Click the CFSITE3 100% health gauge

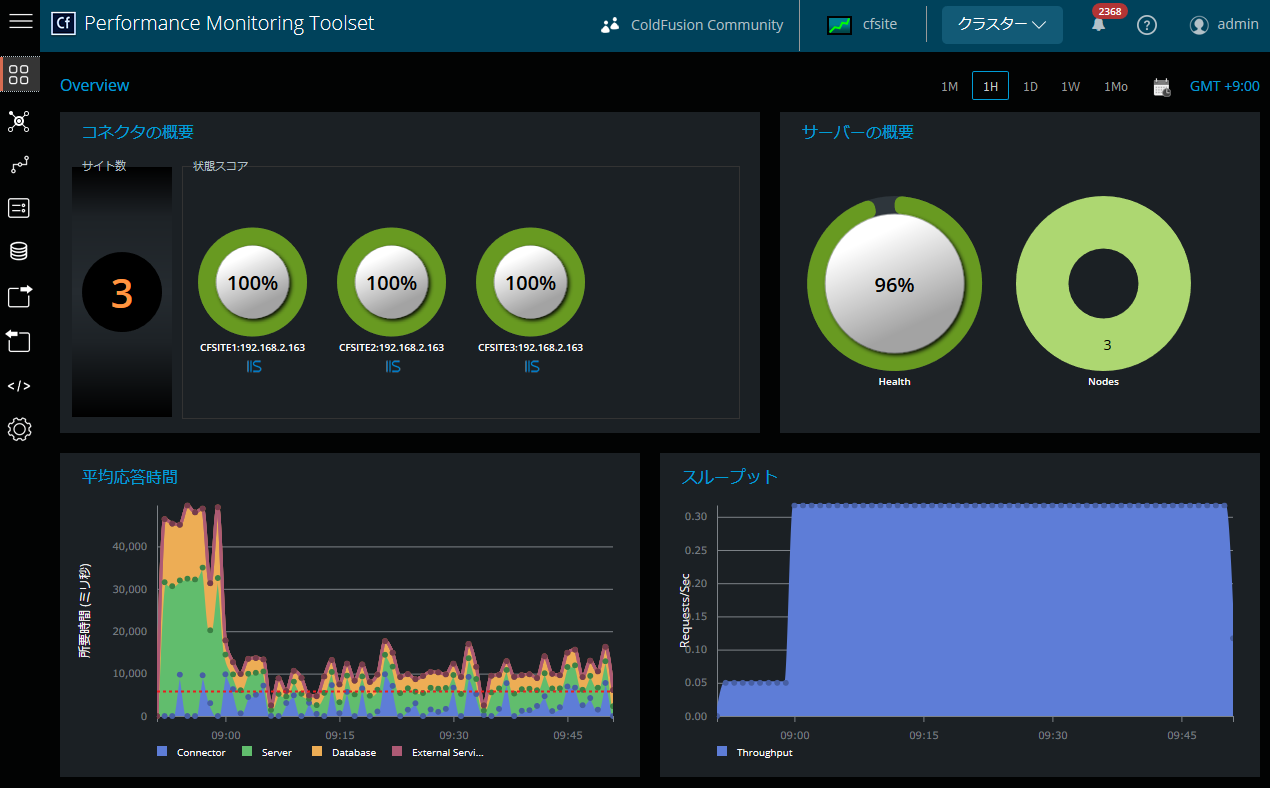pos(531,283)
